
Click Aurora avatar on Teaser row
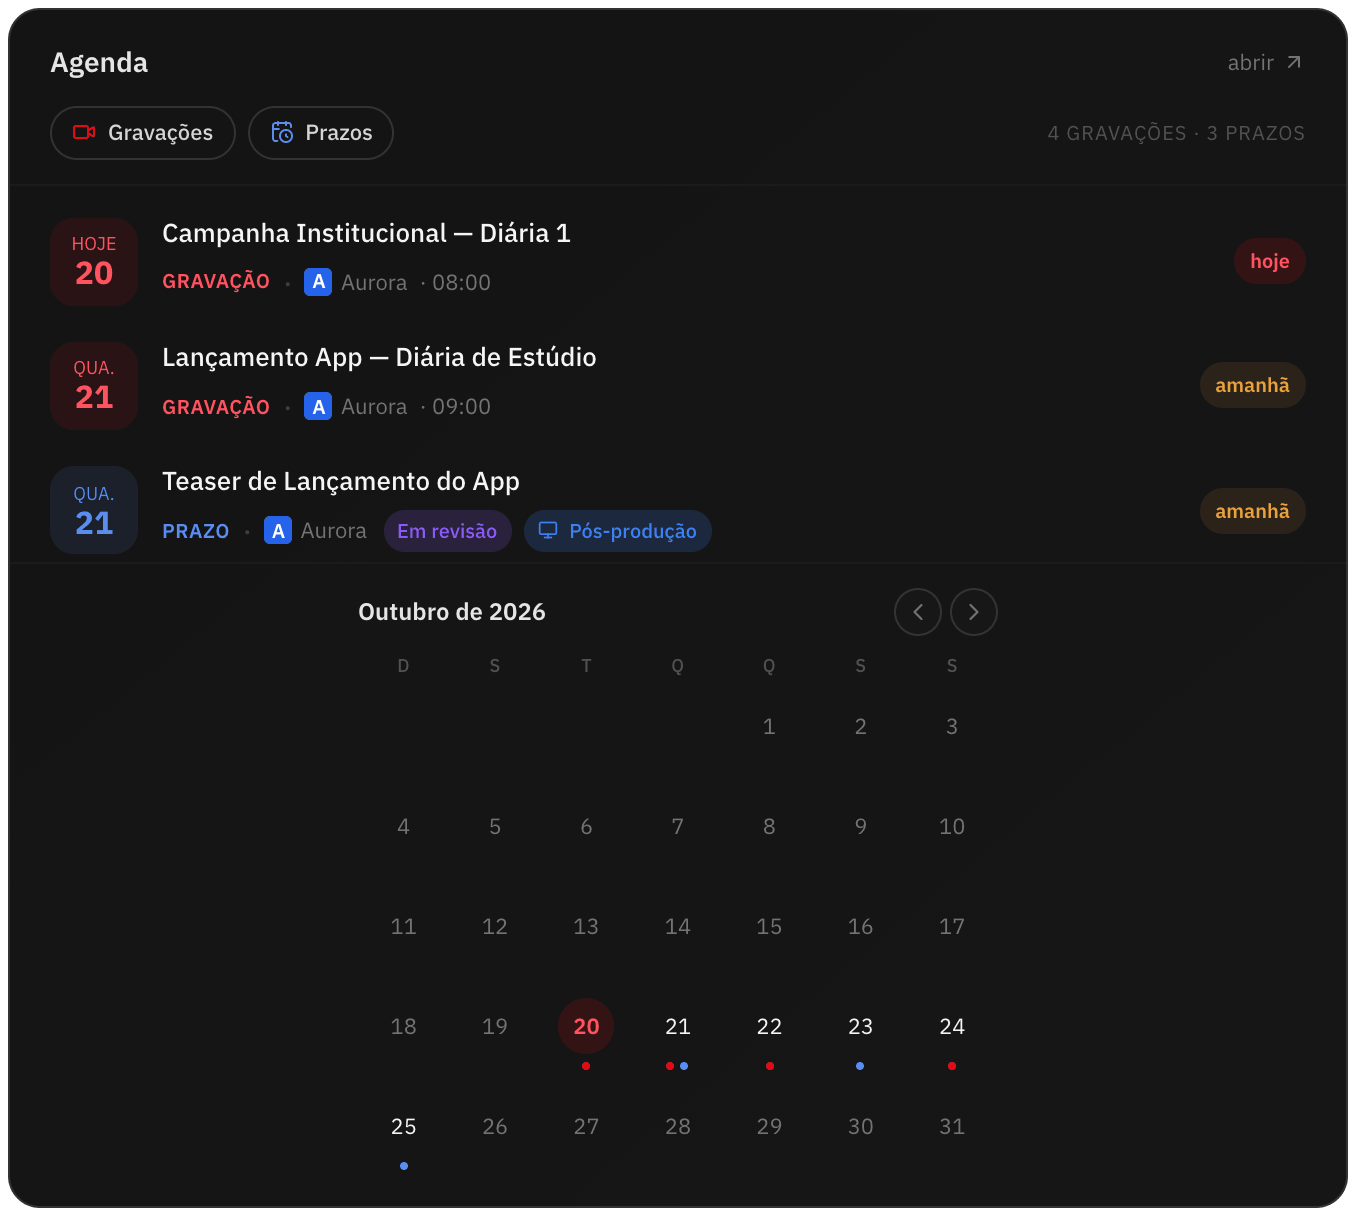[278, 531]
